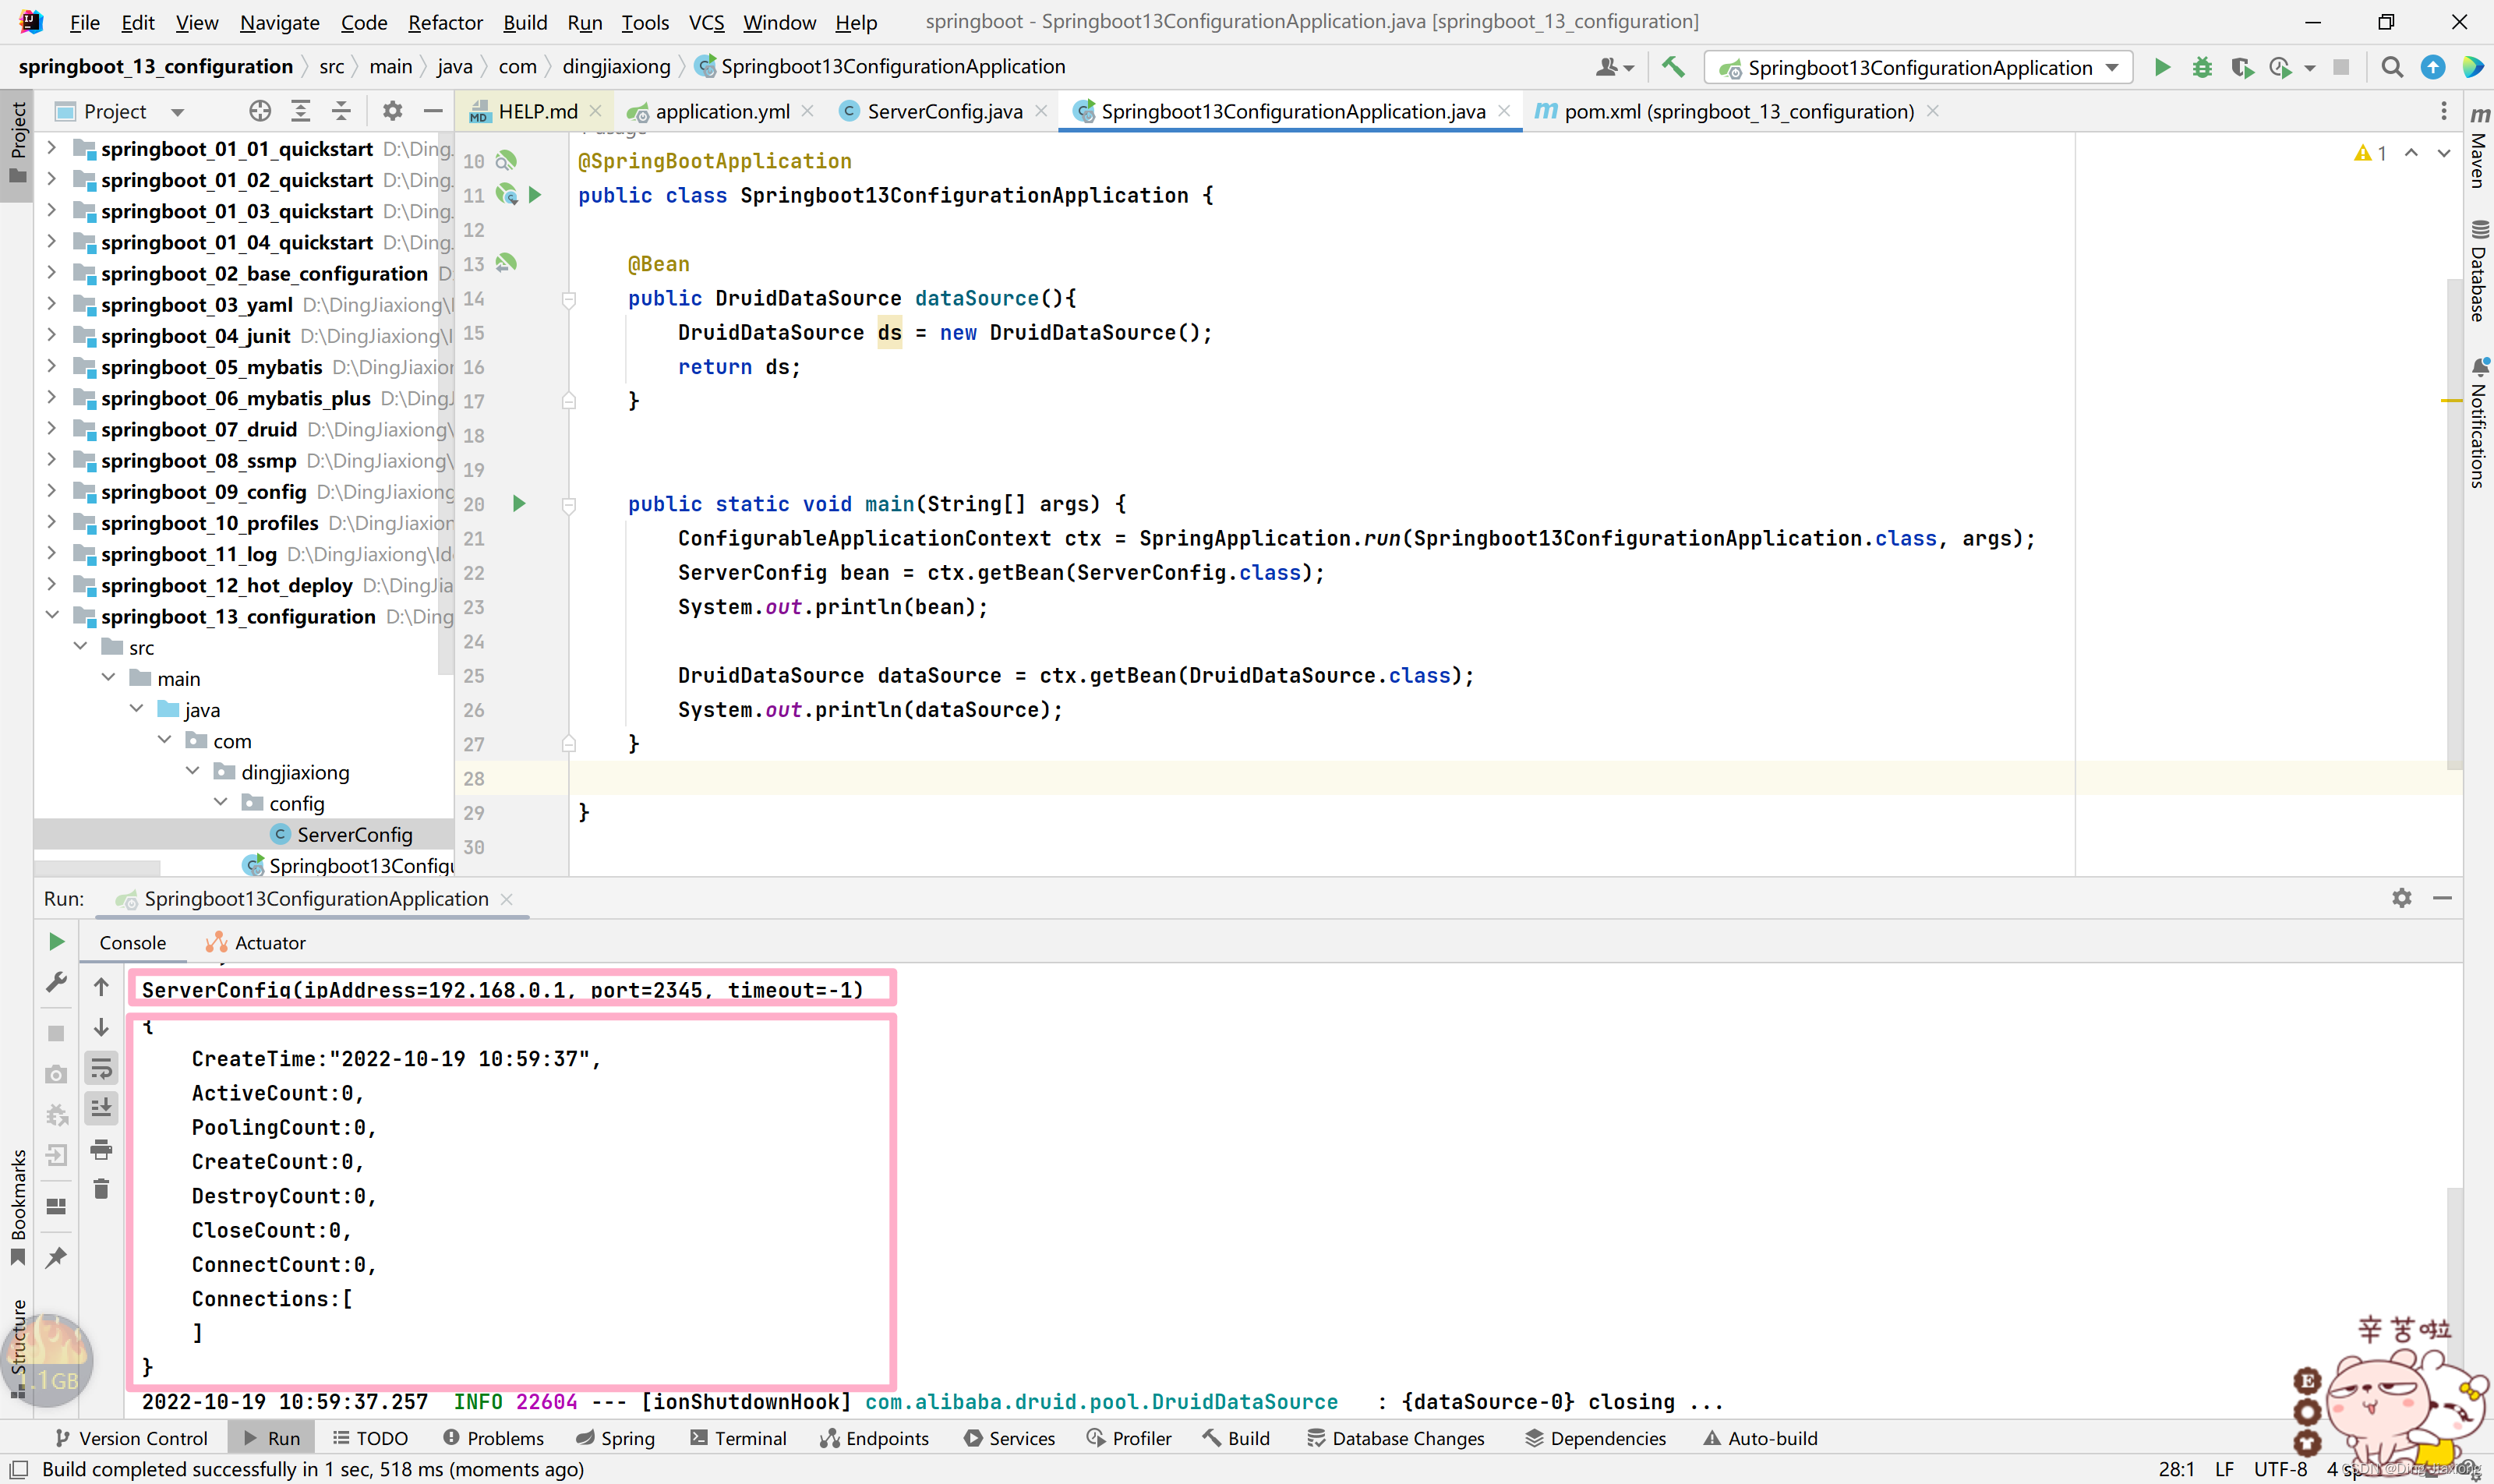Switch to pom.xml editor tab
This screenshot has height=1484, width=2494.
1739,111
